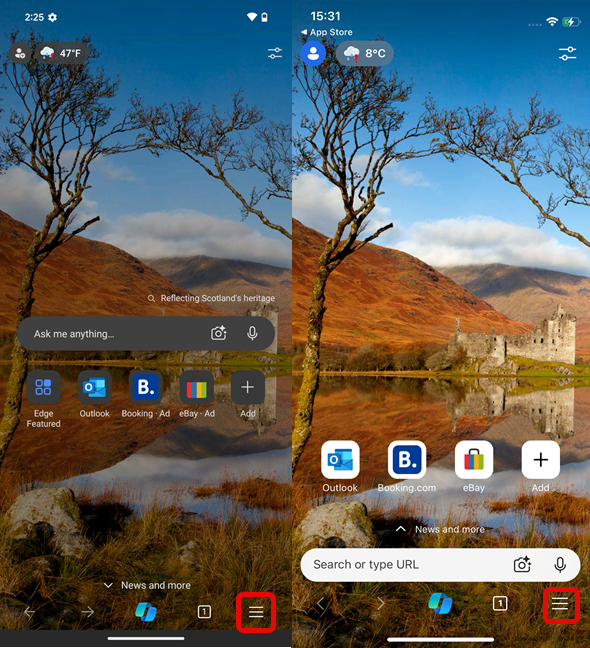This screenshot has width=590, height=648.
Task: Tap Copilot icon in iOS bottom bar
Action: (x=440, y=603)
